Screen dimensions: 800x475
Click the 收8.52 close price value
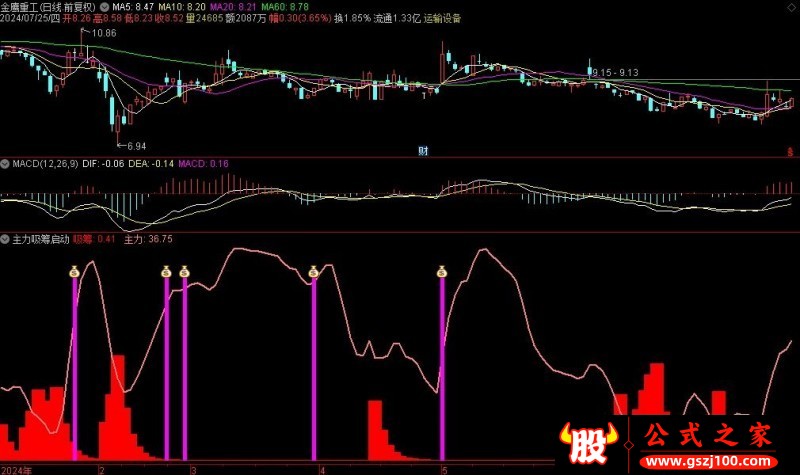pyautogui.click(x=169, y=19)
